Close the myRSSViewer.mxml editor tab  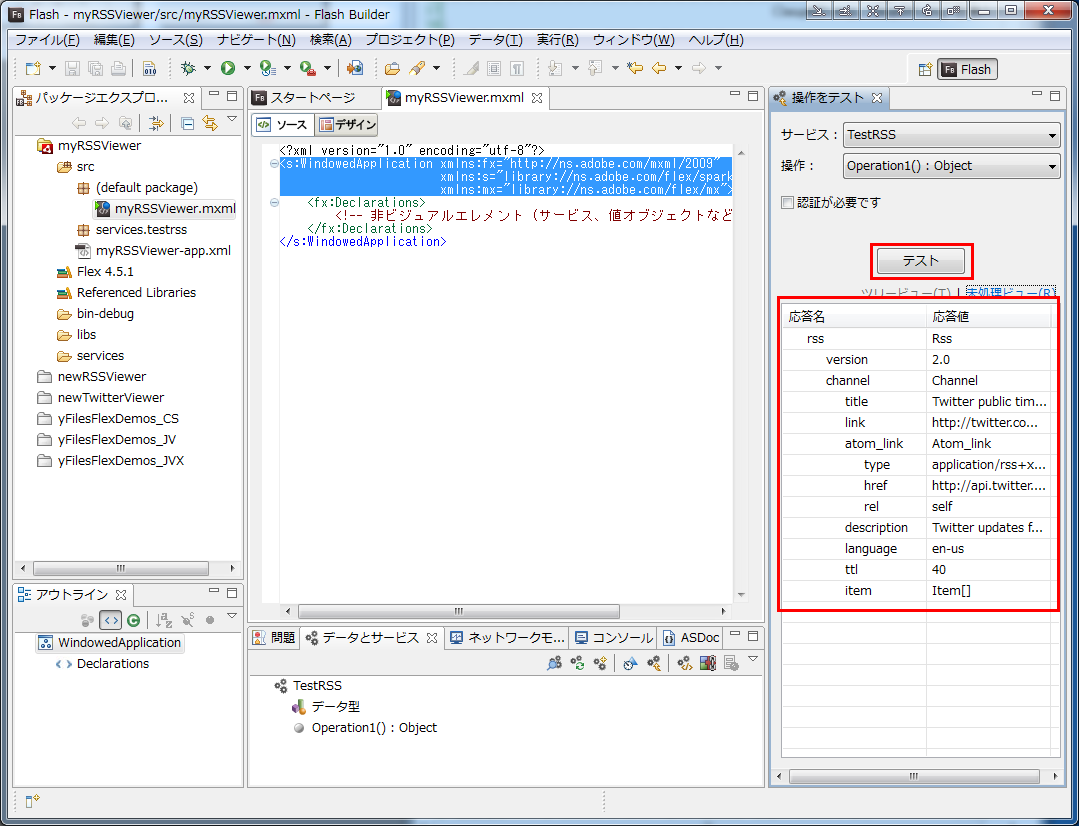537,98
